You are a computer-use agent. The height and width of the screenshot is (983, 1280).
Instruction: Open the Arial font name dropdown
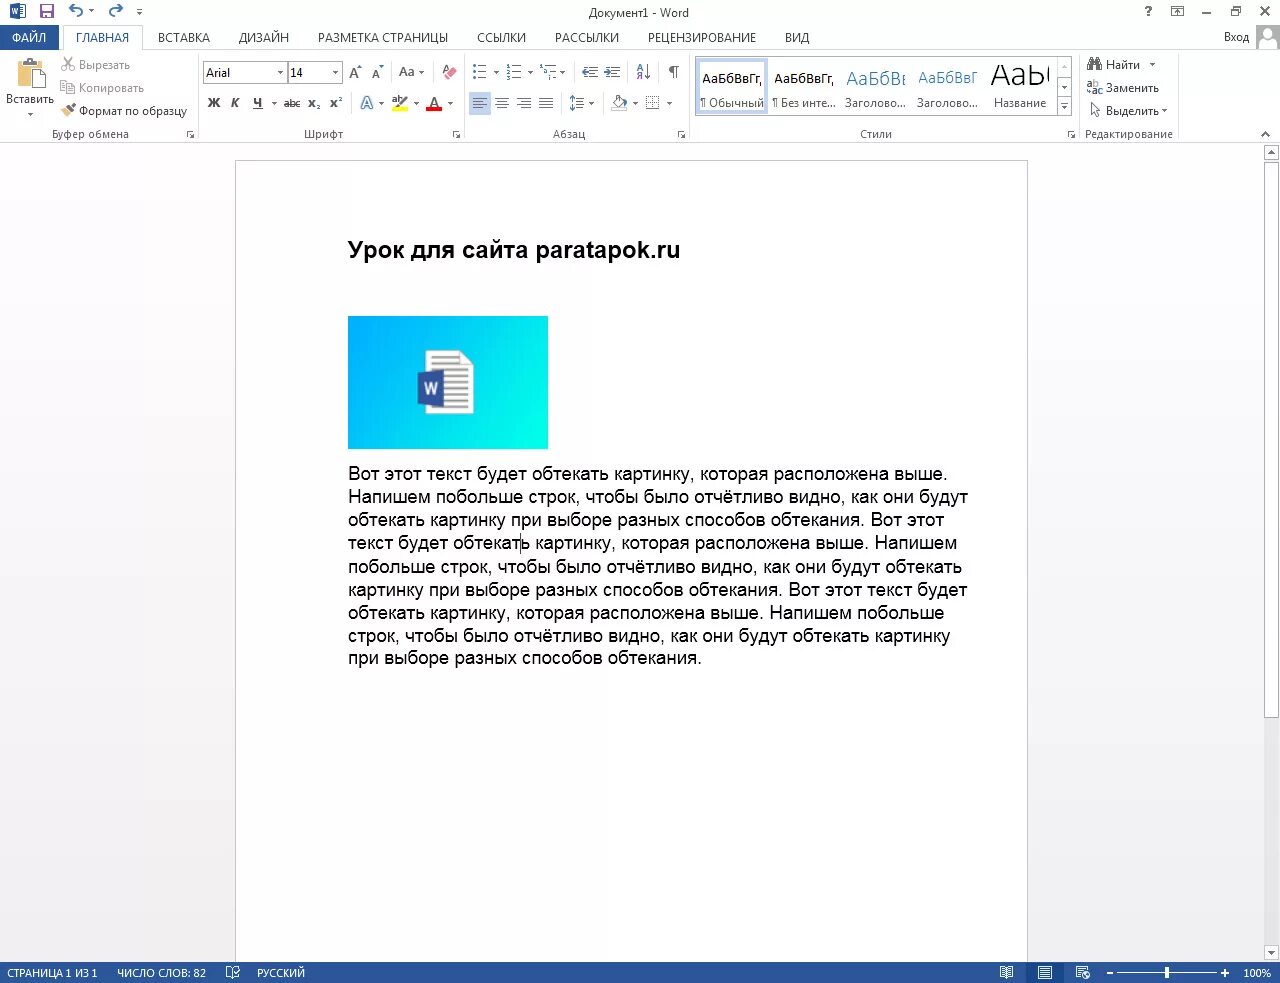click(x=280, y=73)
